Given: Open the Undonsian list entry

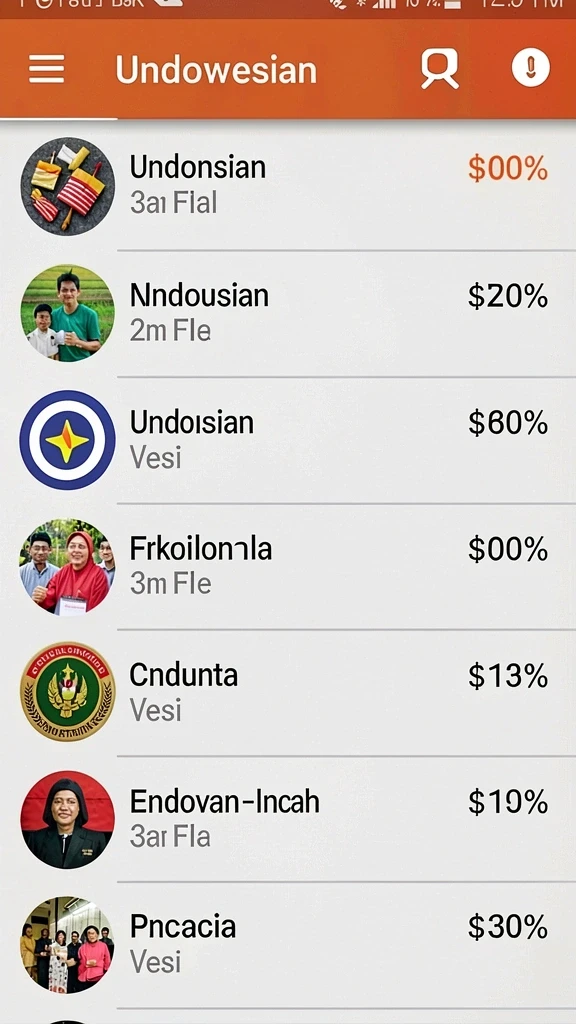Looking at the screenshot, I should tap(288, 186).
